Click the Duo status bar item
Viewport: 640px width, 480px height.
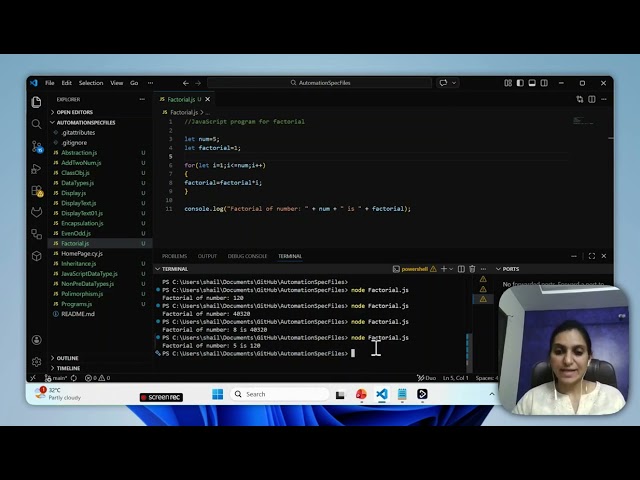[427, 378]
